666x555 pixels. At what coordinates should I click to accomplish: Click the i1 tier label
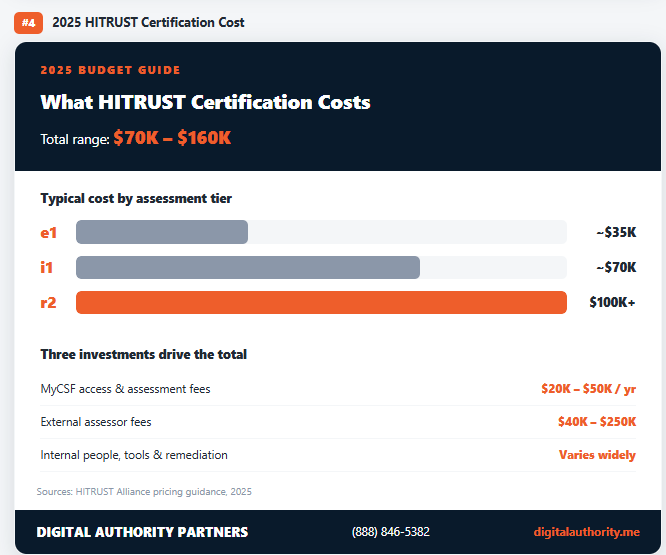point(46,268)
